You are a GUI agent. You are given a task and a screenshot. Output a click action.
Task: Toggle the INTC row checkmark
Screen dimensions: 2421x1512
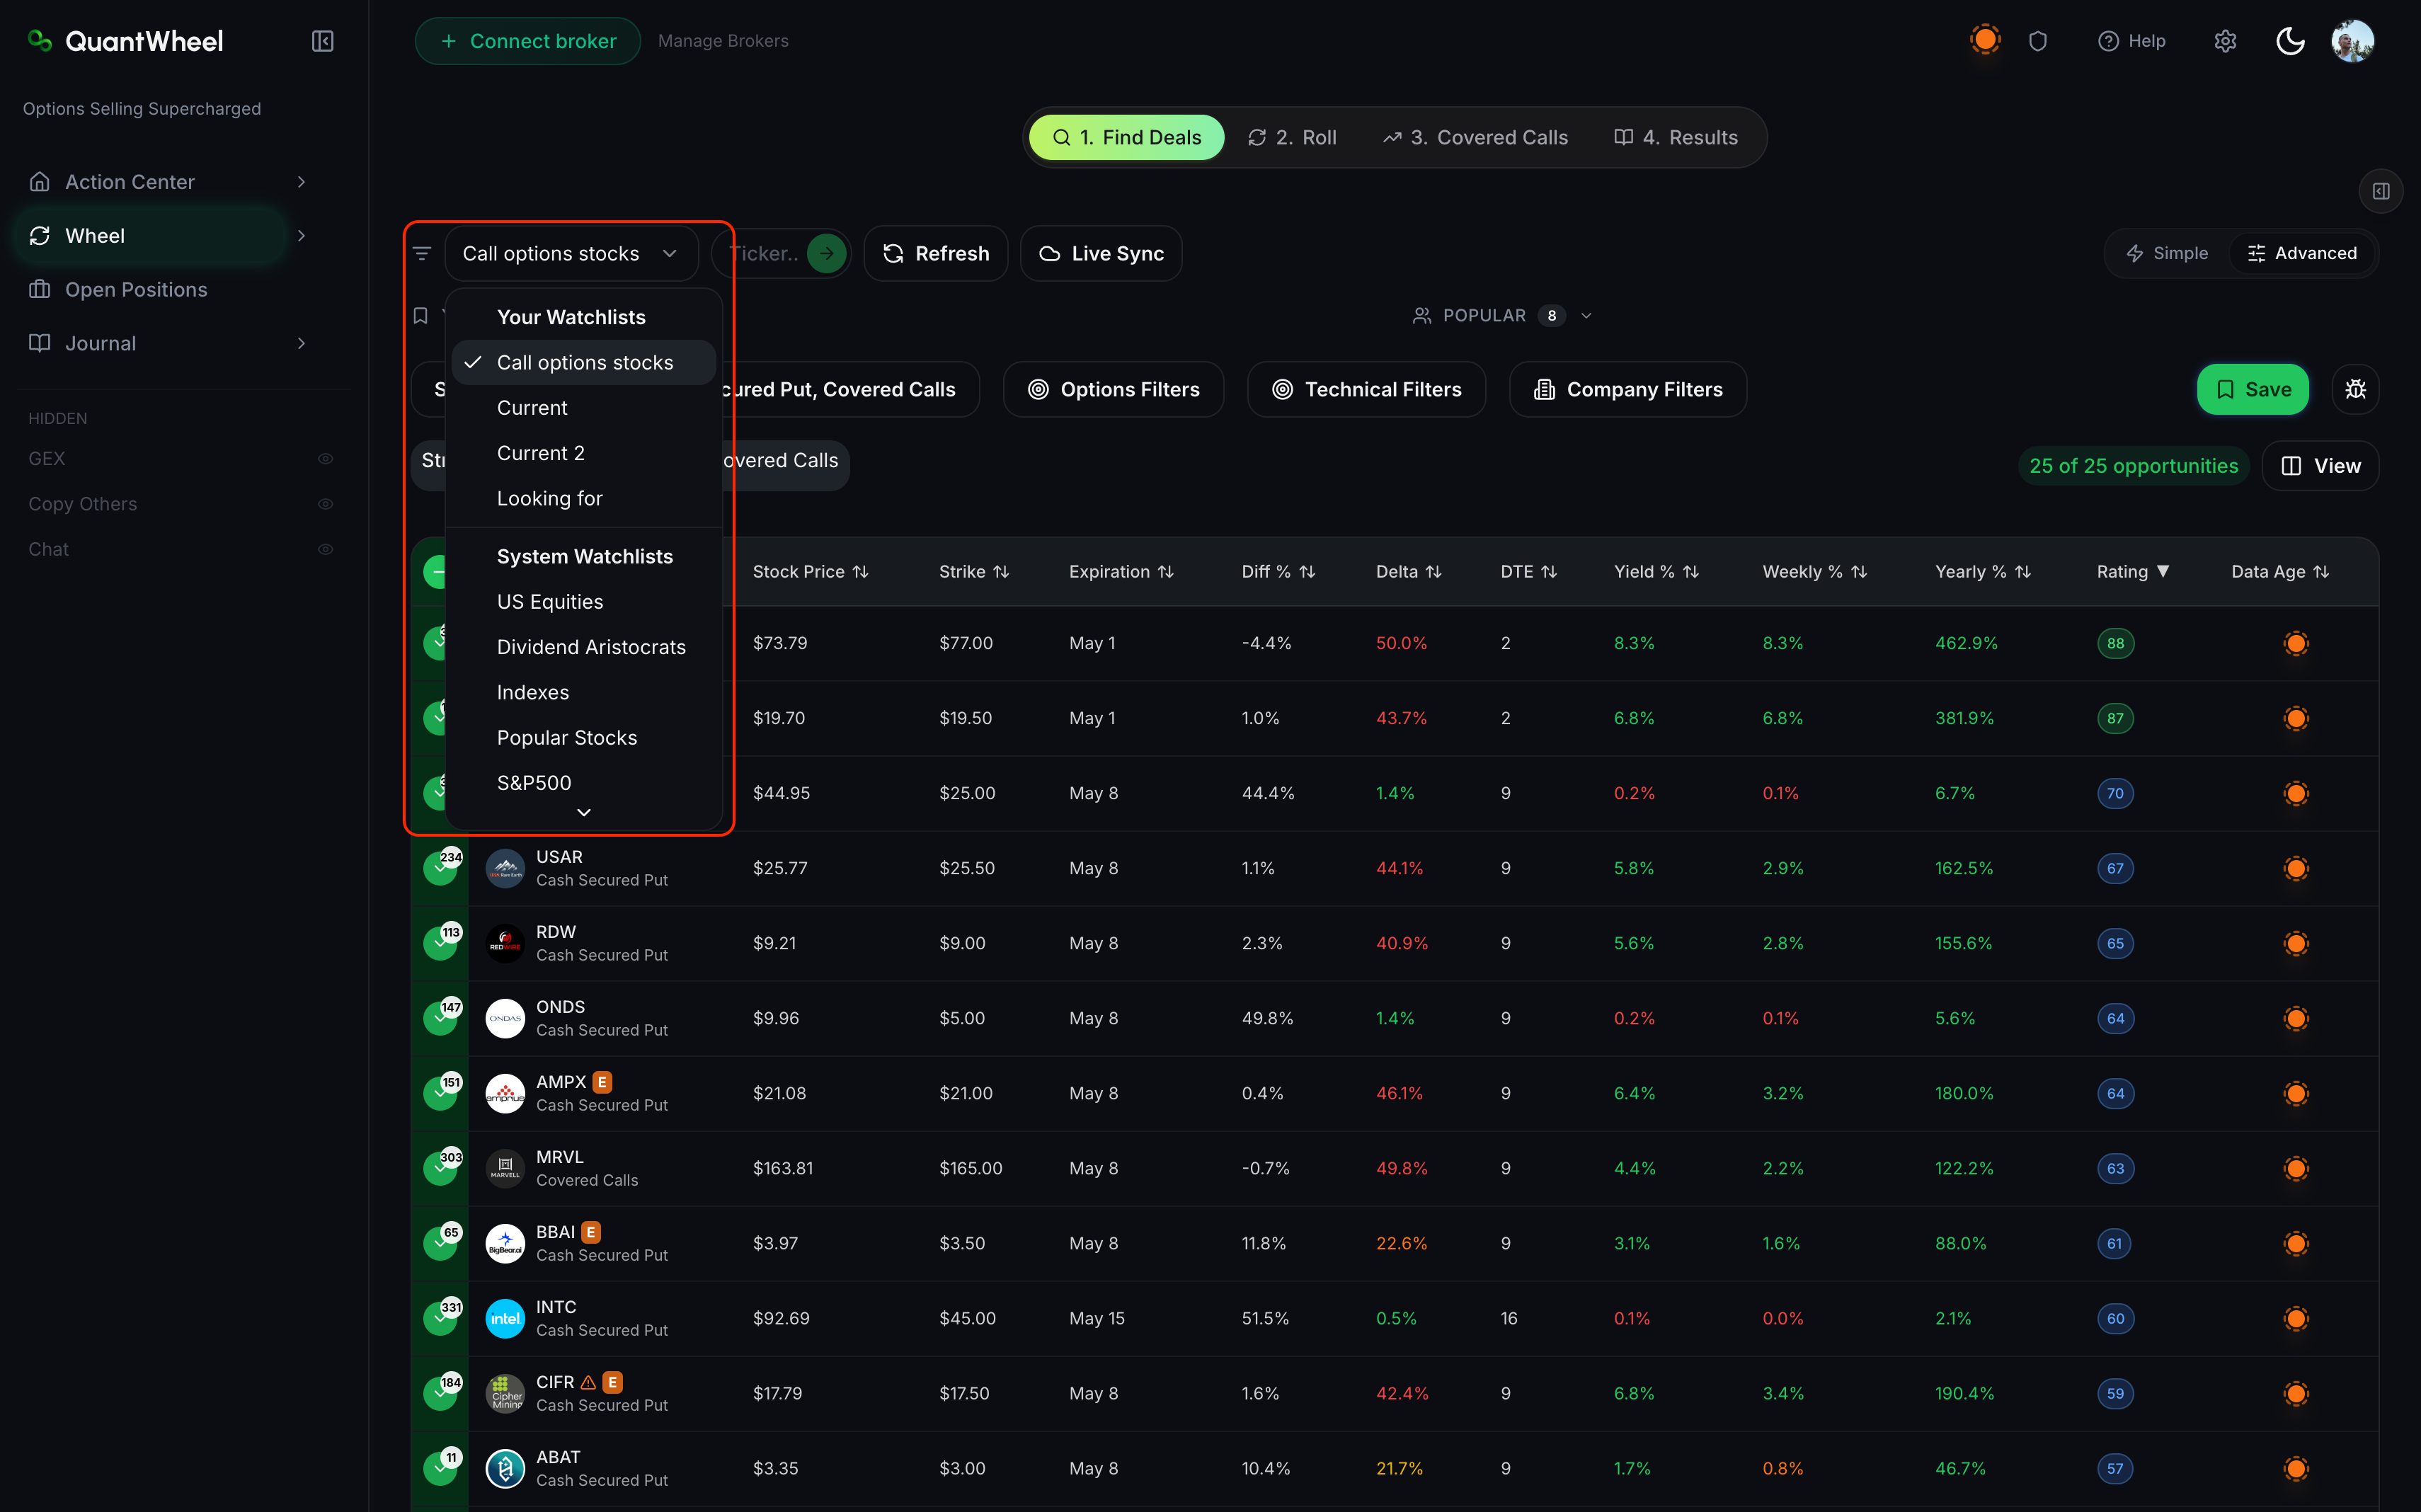(x=440, y=1318)
